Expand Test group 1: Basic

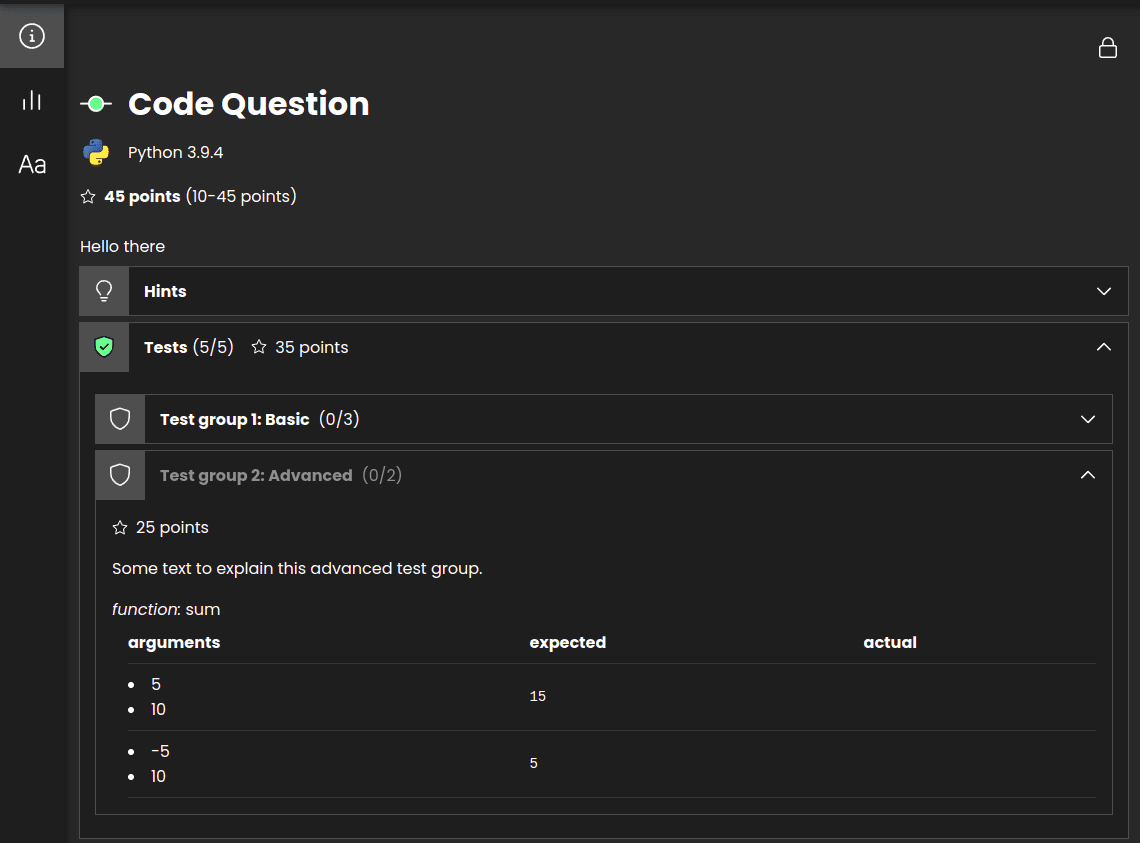pyautogui.click(x=1087, y=419)
